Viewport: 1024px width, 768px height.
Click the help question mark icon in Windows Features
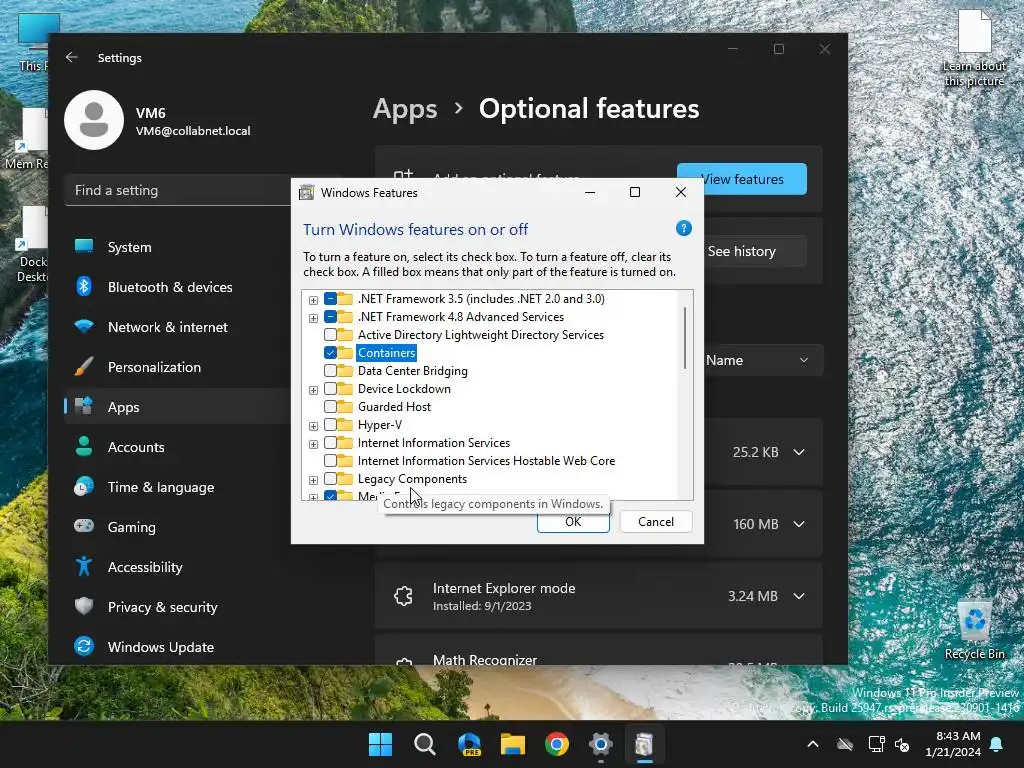[683, 229]
